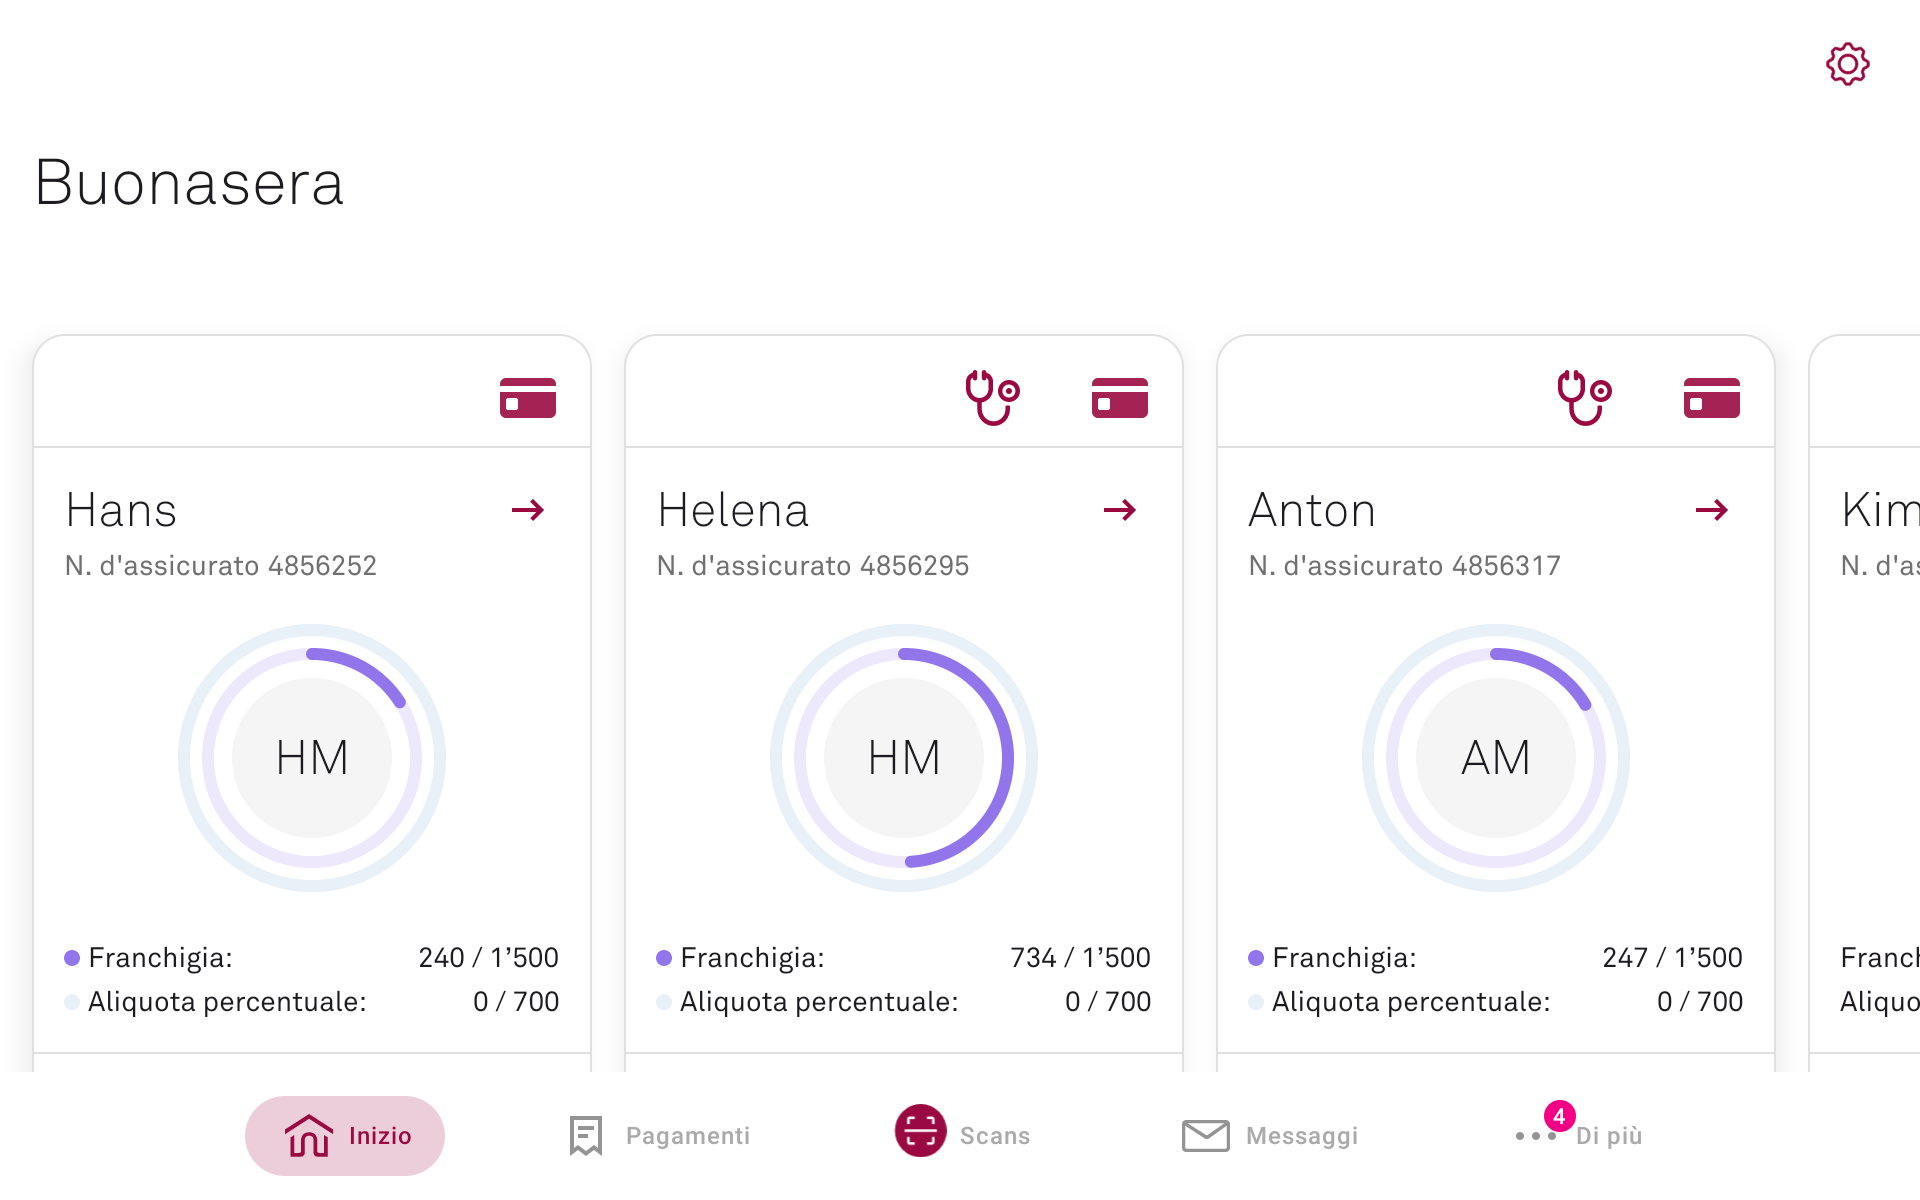
Task: Open the Di più menu
Action: tap(1580, 1135)
